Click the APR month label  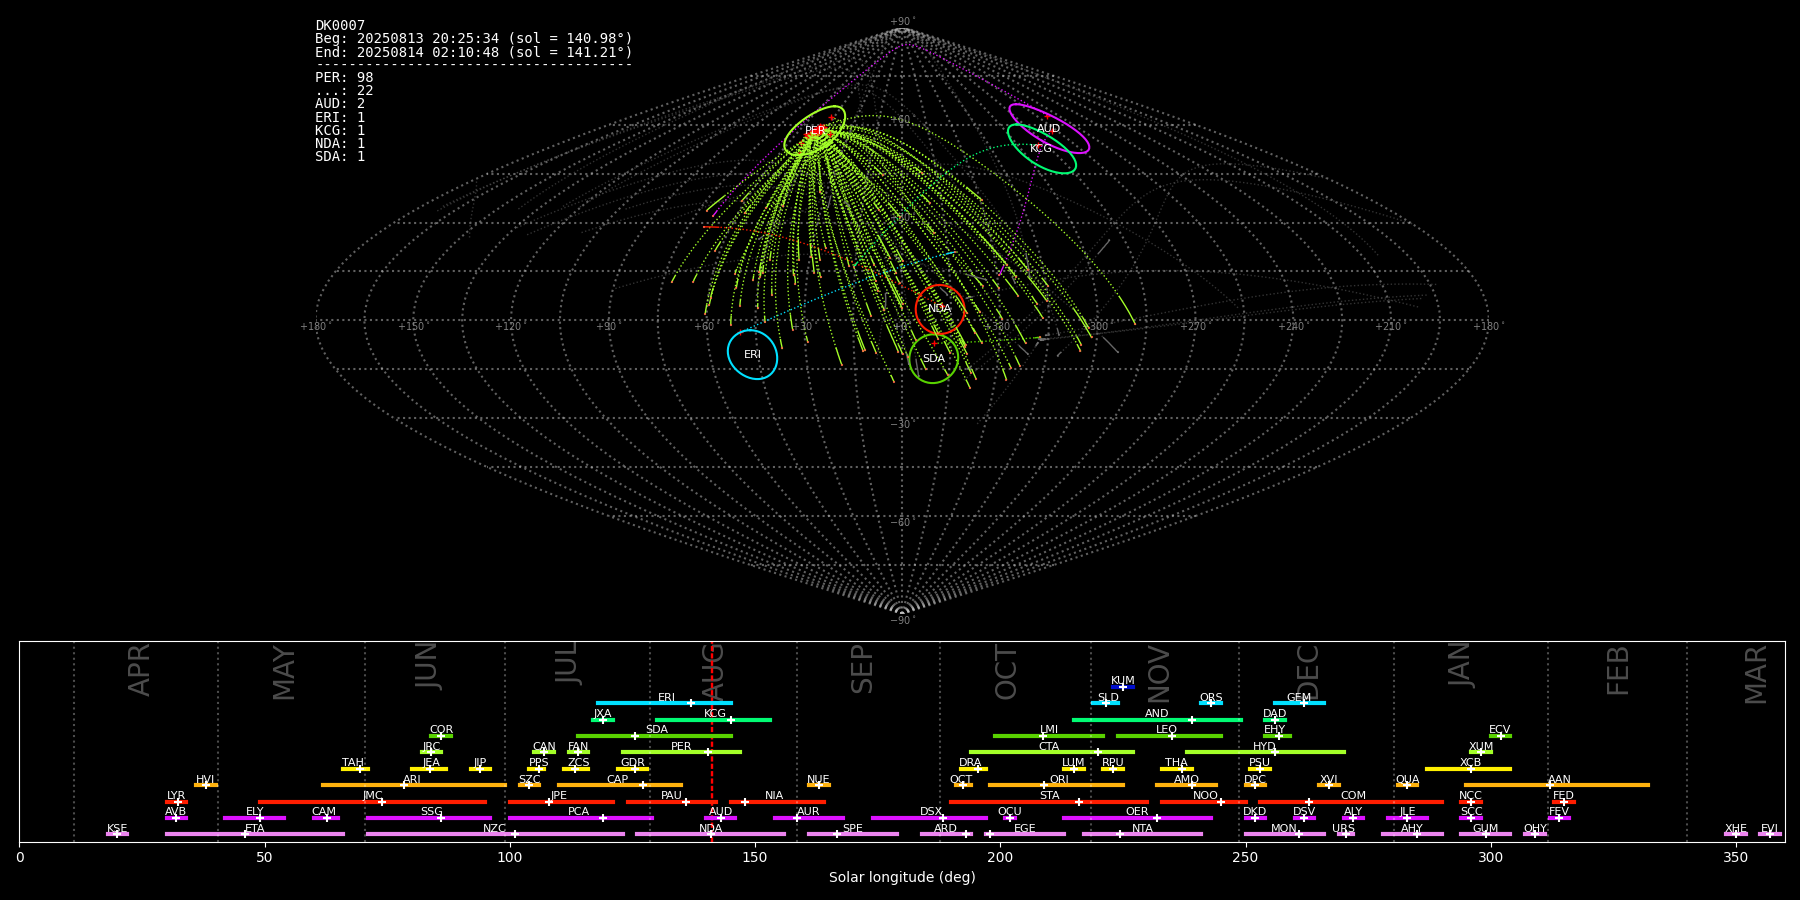139,670
